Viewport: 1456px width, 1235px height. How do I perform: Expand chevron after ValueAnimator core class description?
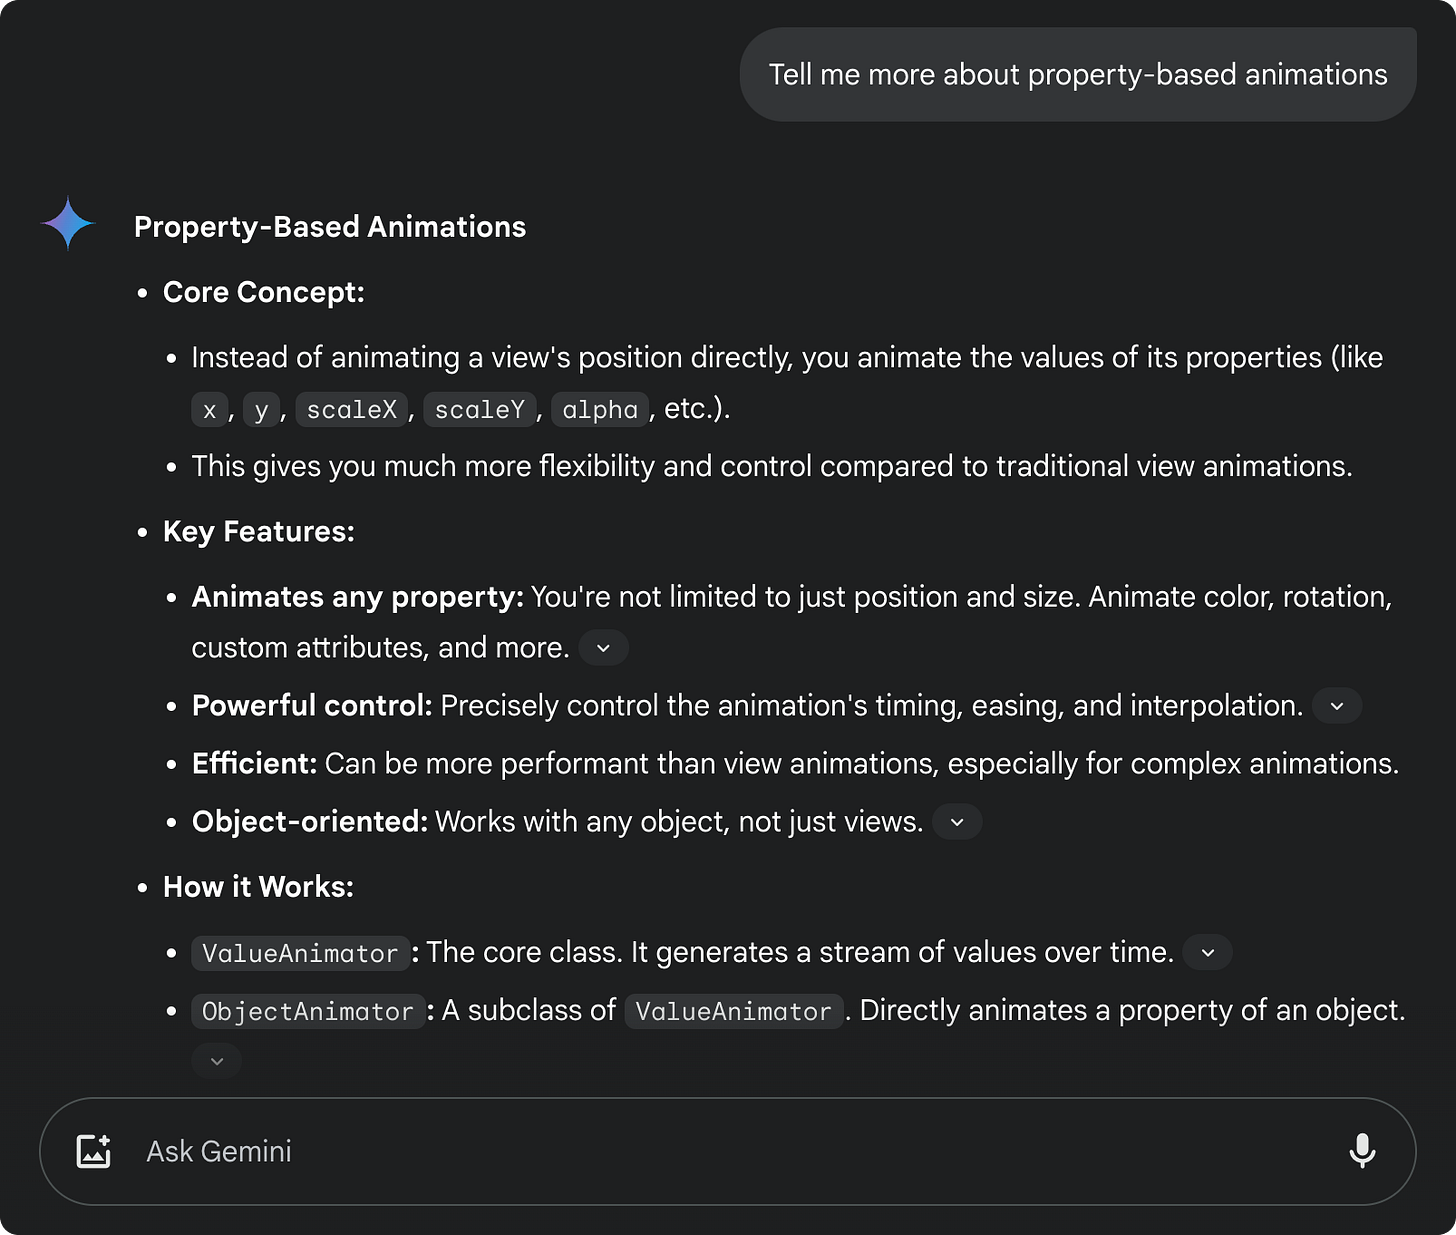[1208, 953]
